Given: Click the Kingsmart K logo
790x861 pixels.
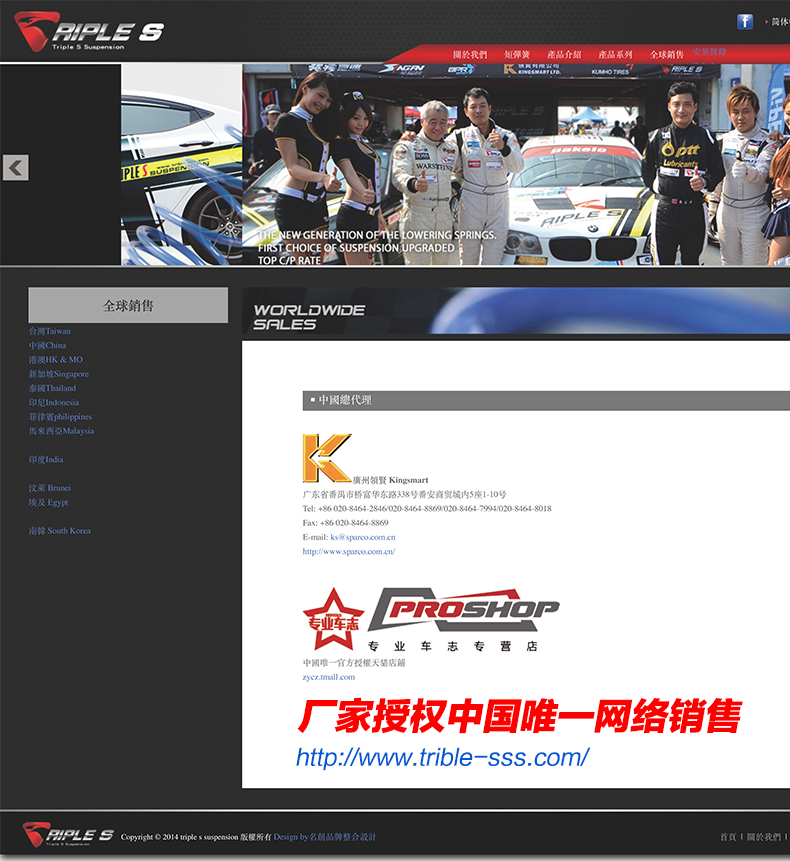Looking at the screenshot, I should [x=327, y=458].
